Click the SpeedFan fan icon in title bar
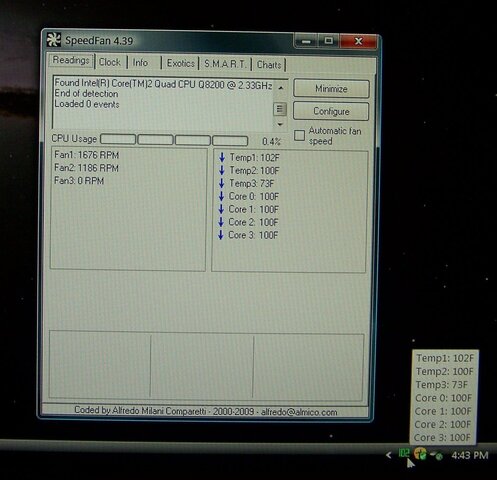The image size is (497, 480). pyautogui.click(x=53, y=40)
